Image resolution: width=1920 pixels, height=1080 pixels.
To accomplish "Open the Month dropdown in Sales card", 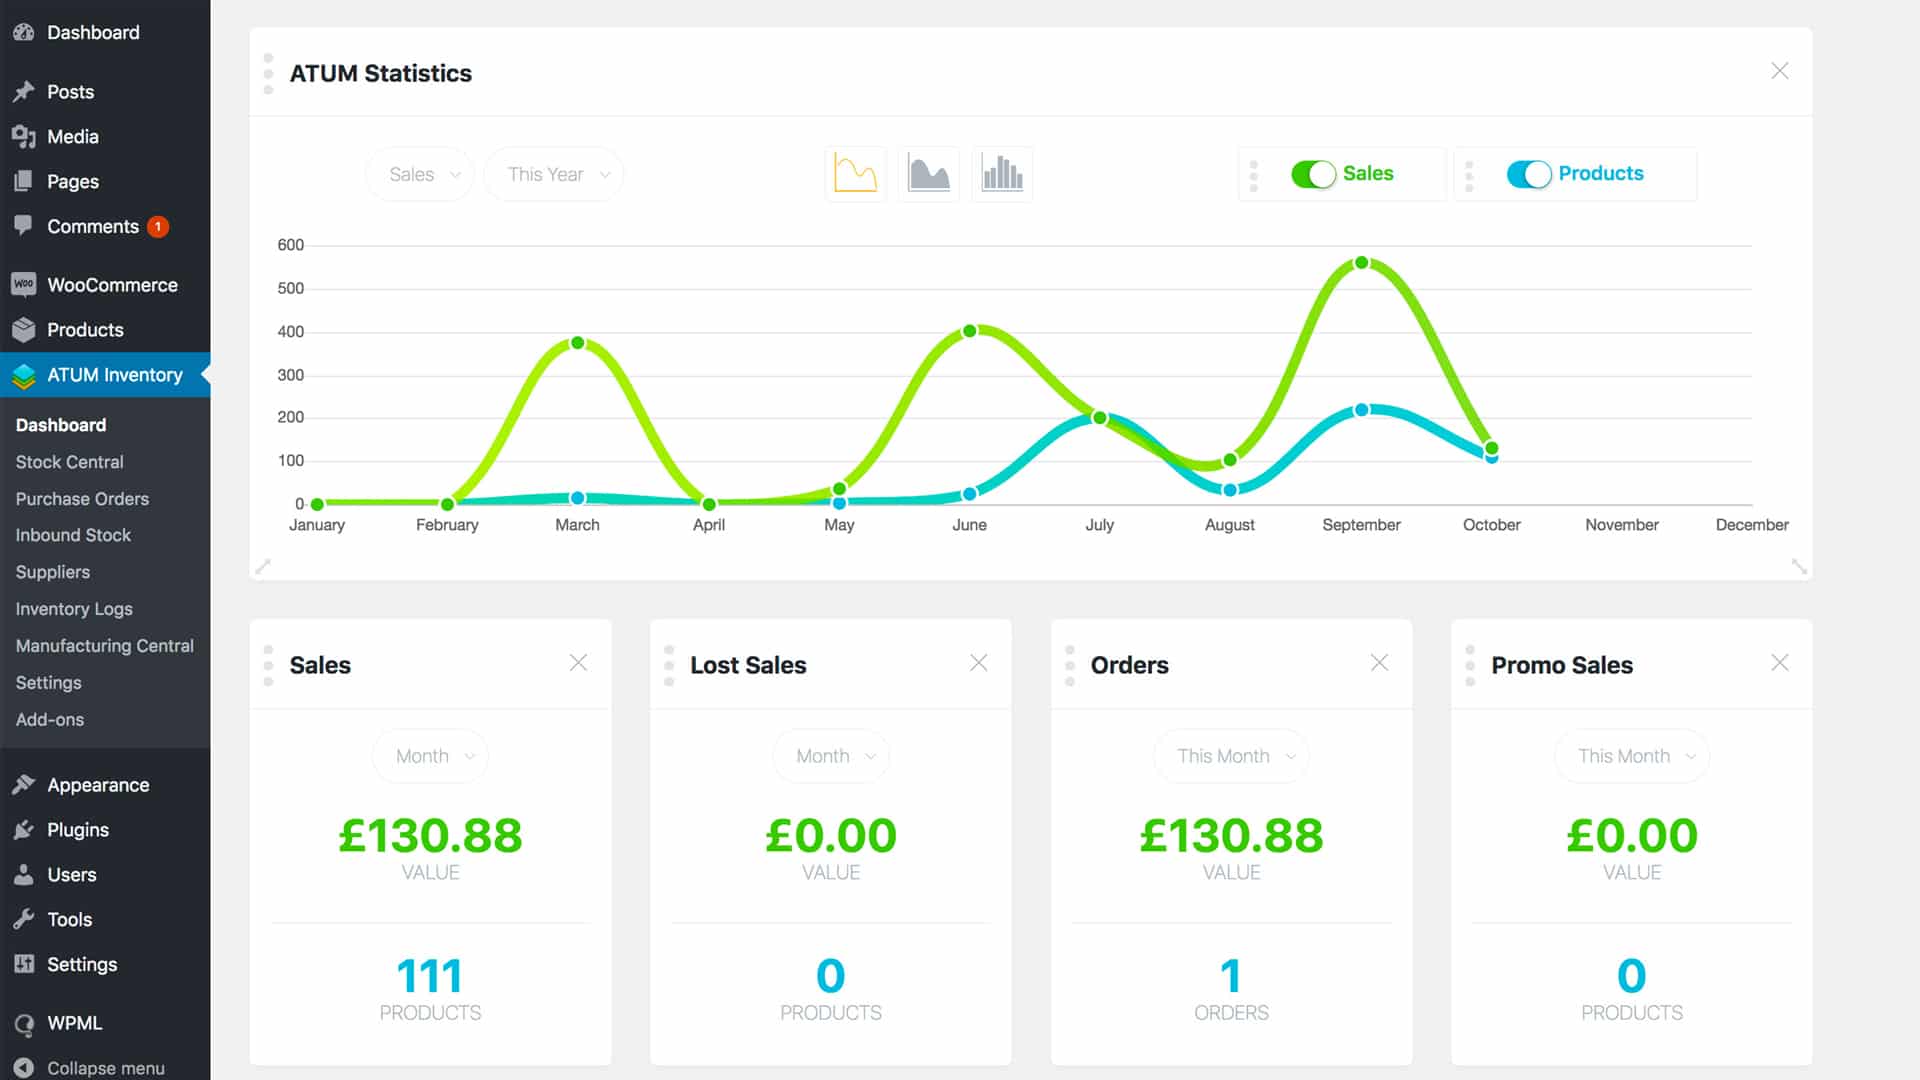I will [430, 757].
